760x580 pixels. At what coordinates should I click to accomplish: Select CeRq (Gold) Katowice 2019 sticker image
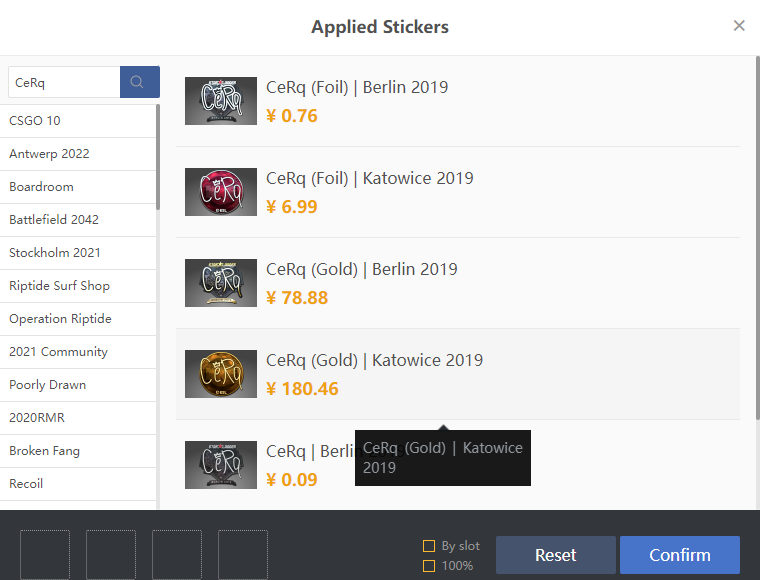click(221, 374)
